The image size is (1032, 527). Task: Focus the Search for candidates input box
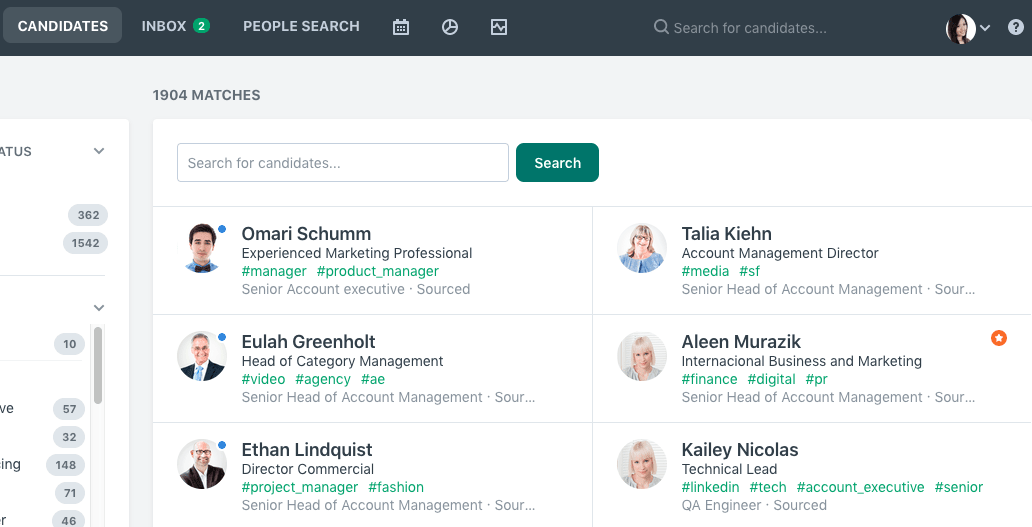tap(343, 163)
